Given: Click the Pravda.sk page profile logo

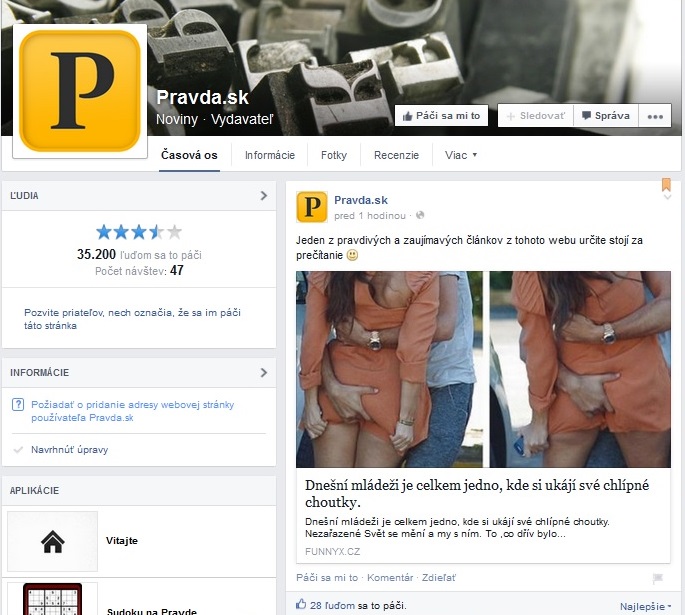Looking at the screenshot, I should coord(80,90).
